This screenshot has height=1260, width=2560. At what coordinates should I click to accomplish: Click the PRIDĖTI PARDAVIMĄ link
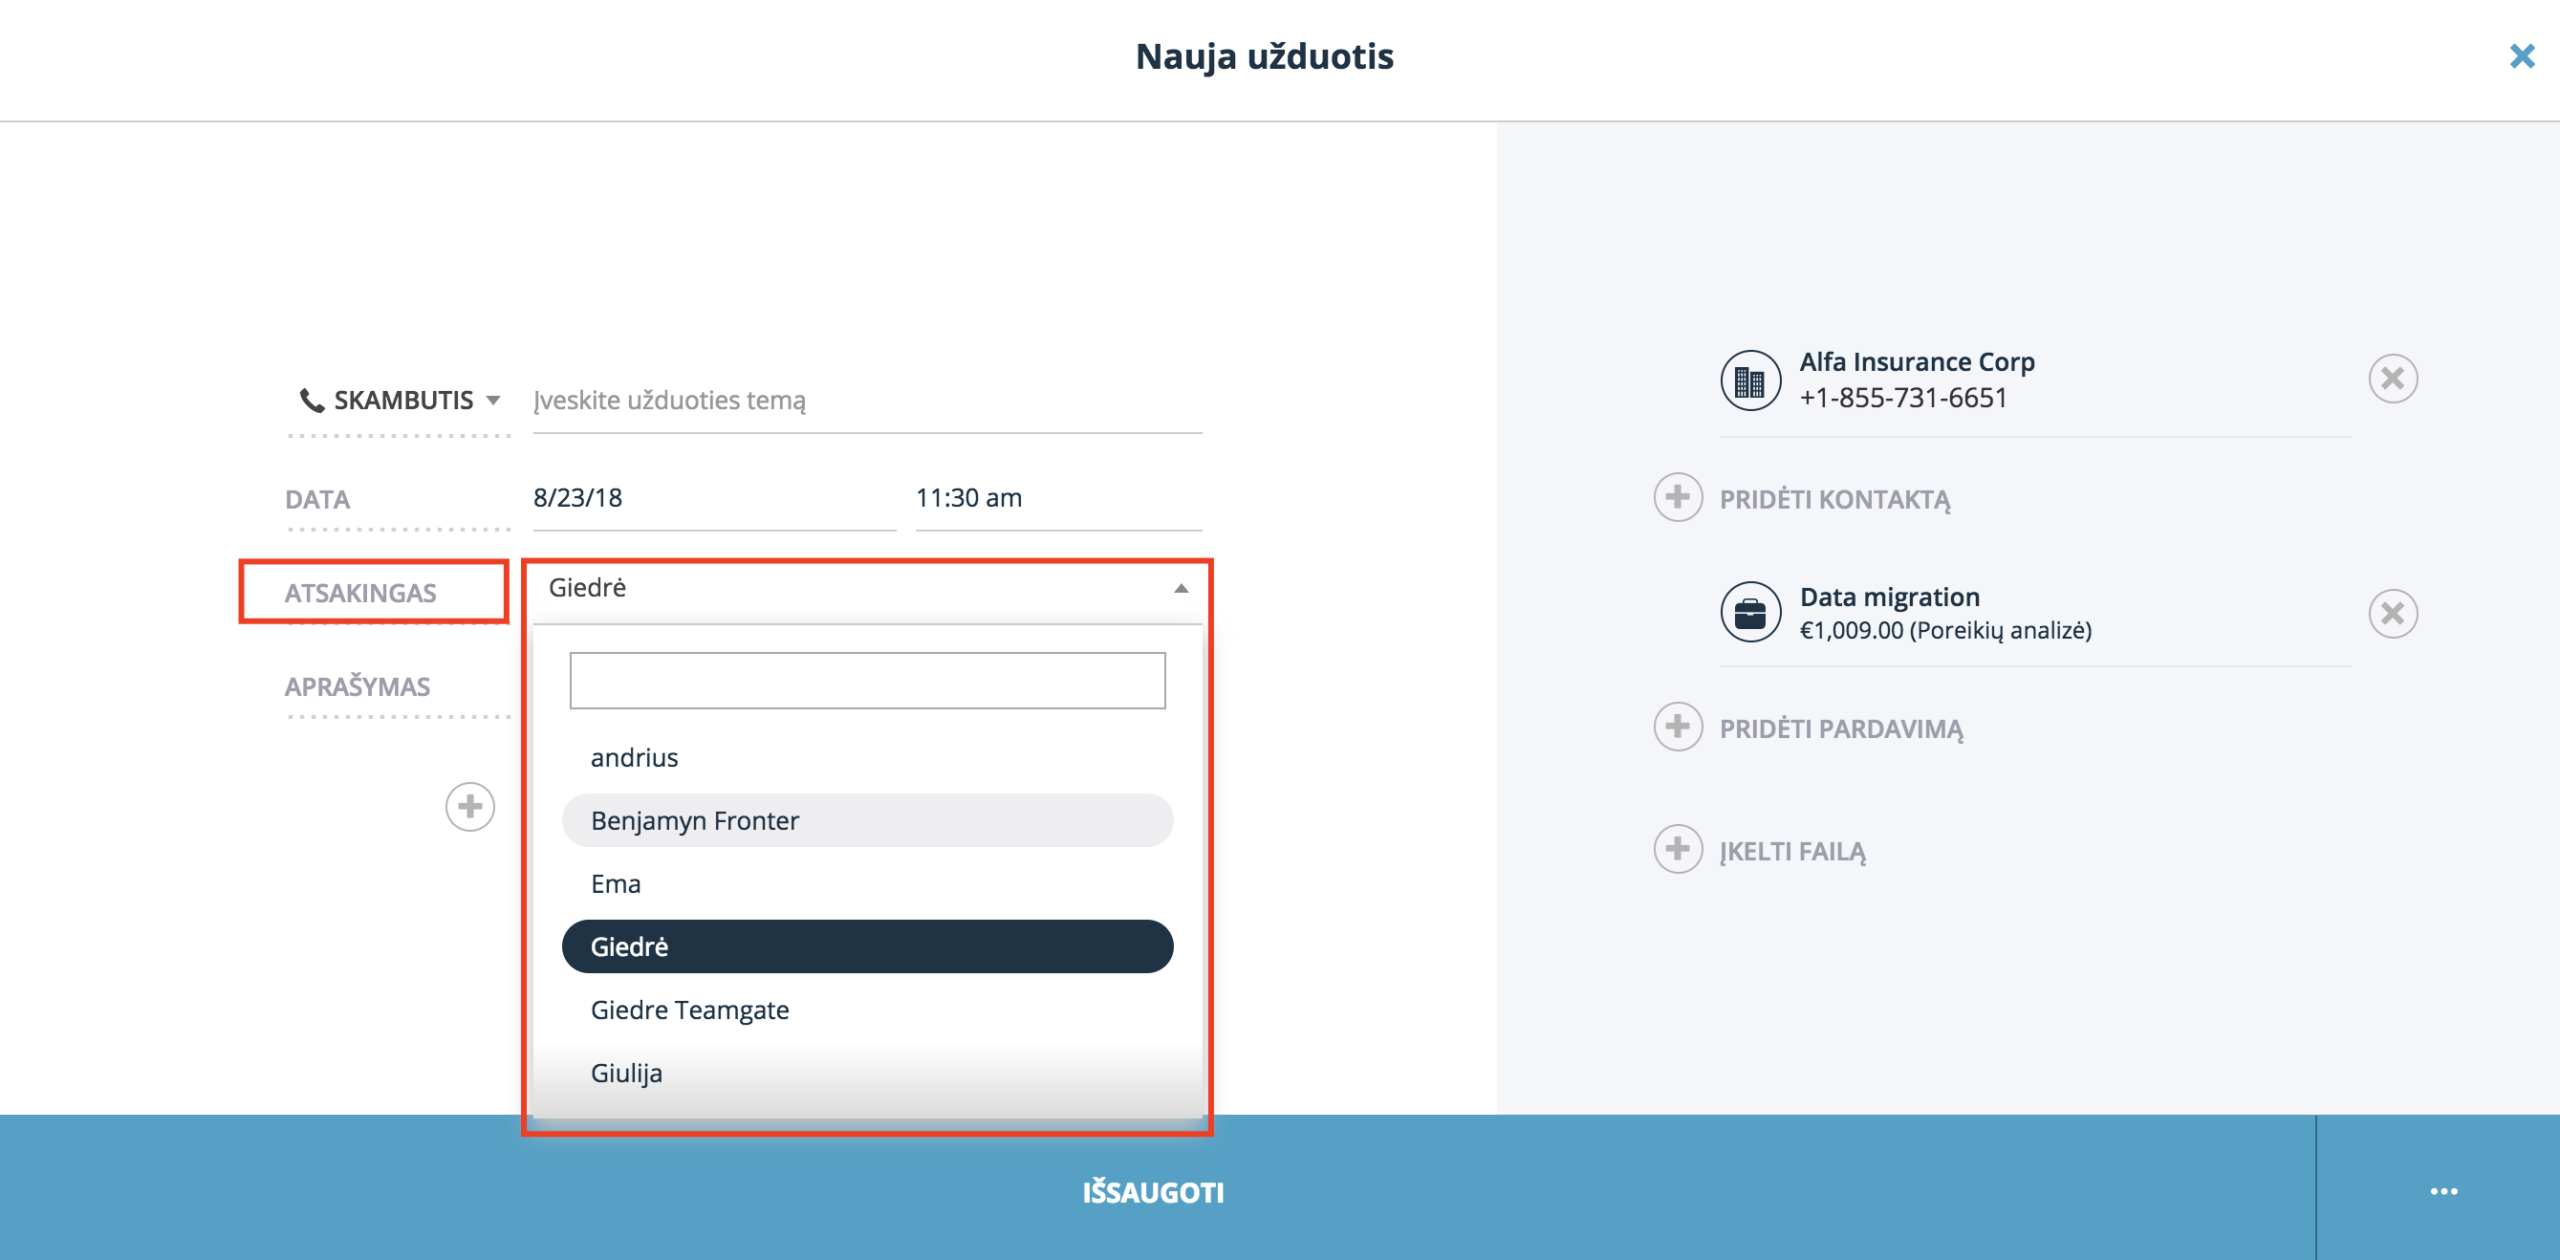tap(1841, 729)
